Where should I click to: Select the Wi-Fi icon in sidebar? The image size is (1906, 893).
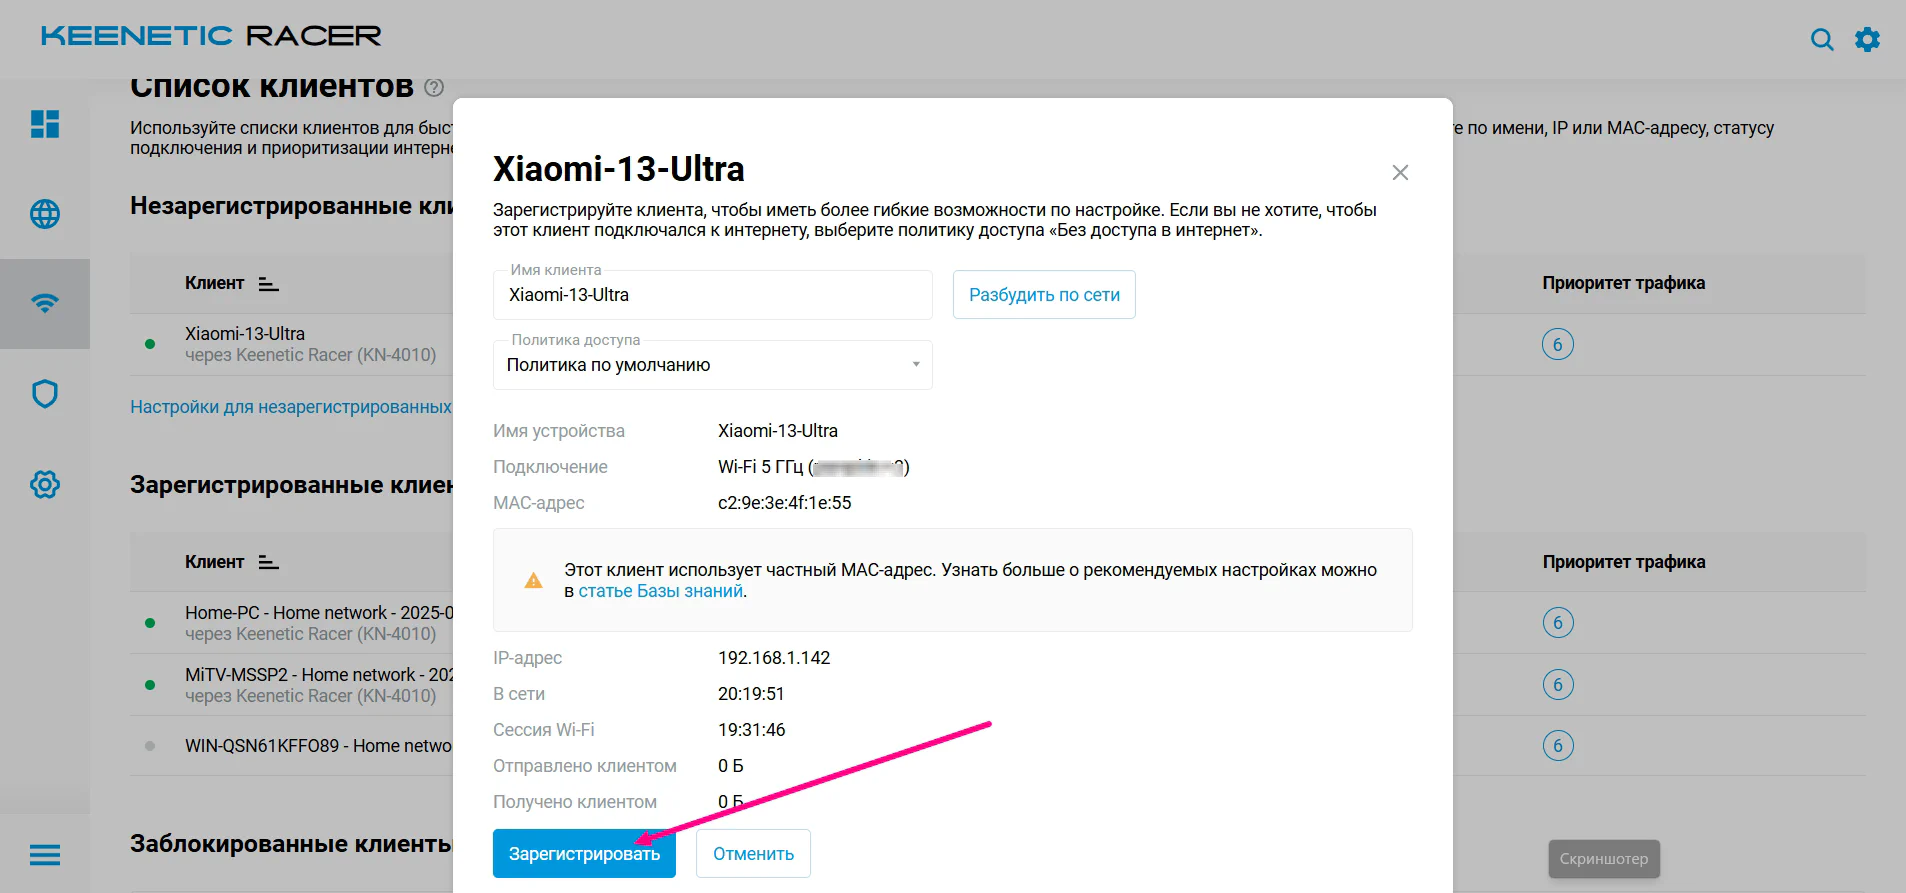45,303
